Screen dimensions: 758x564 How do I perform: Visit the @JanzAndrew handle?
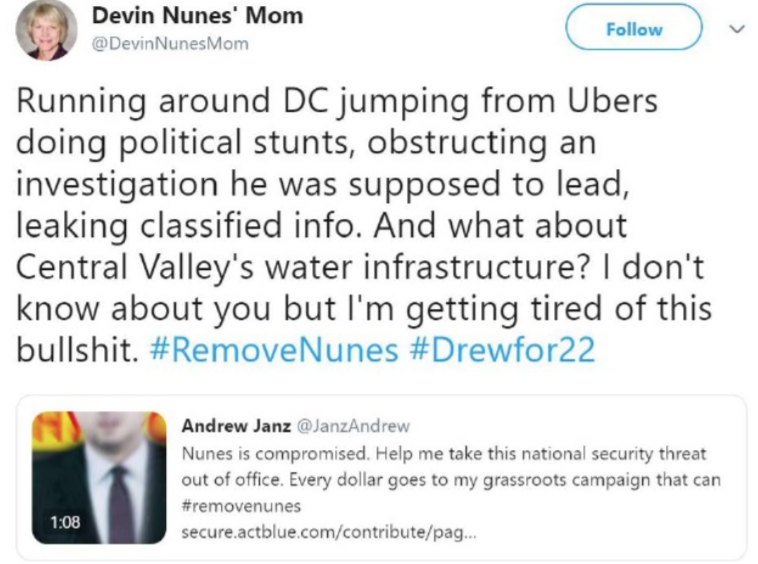353,426
